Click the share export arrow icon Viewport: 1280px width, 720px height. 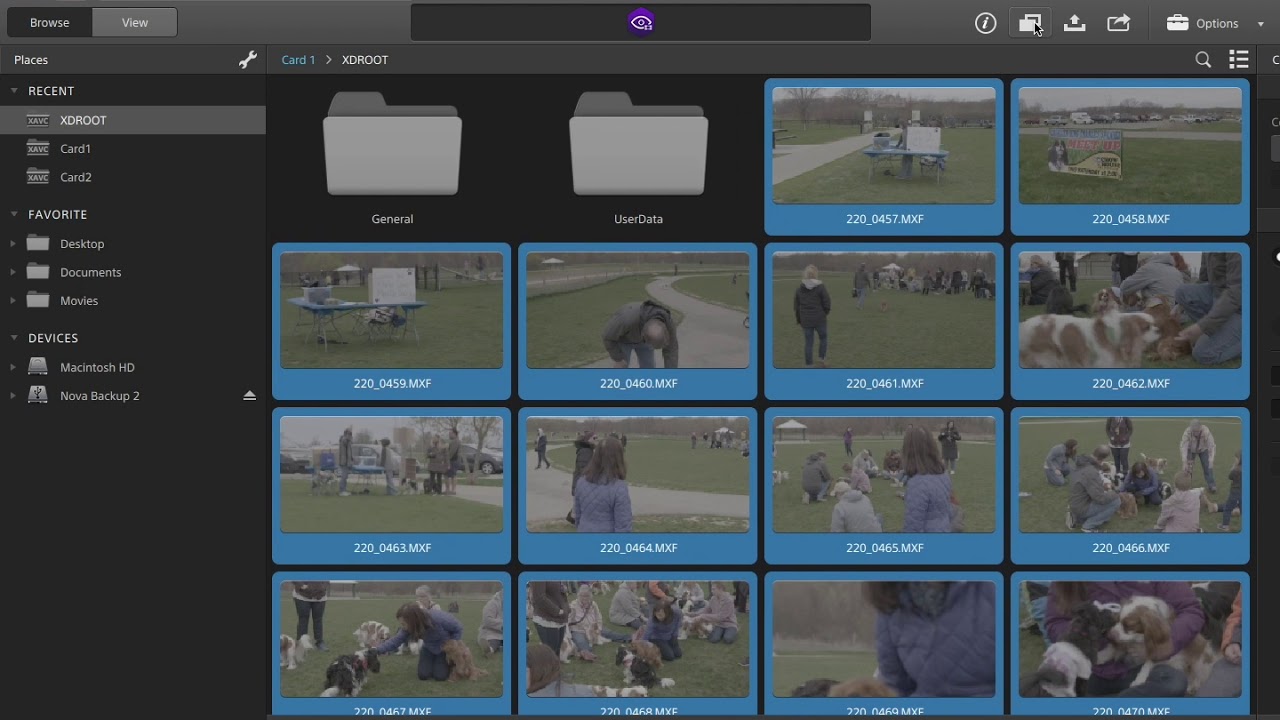coord(1119,23)
